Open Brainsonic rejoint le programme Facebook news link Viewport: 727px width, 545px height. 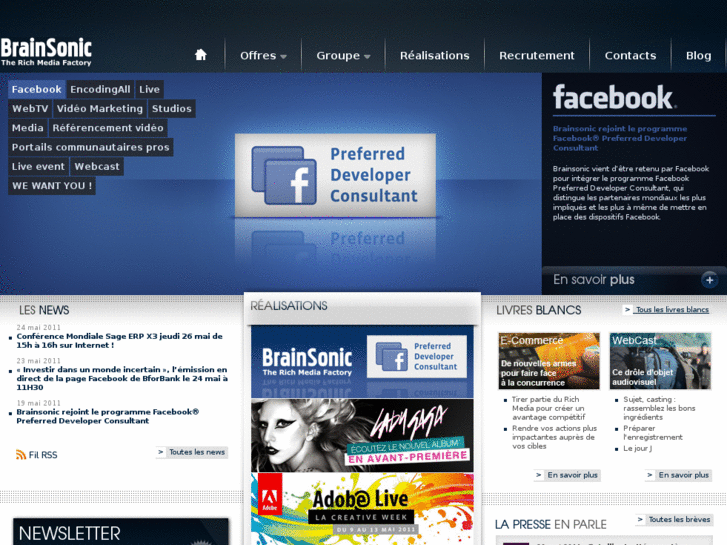coord(108,416)
